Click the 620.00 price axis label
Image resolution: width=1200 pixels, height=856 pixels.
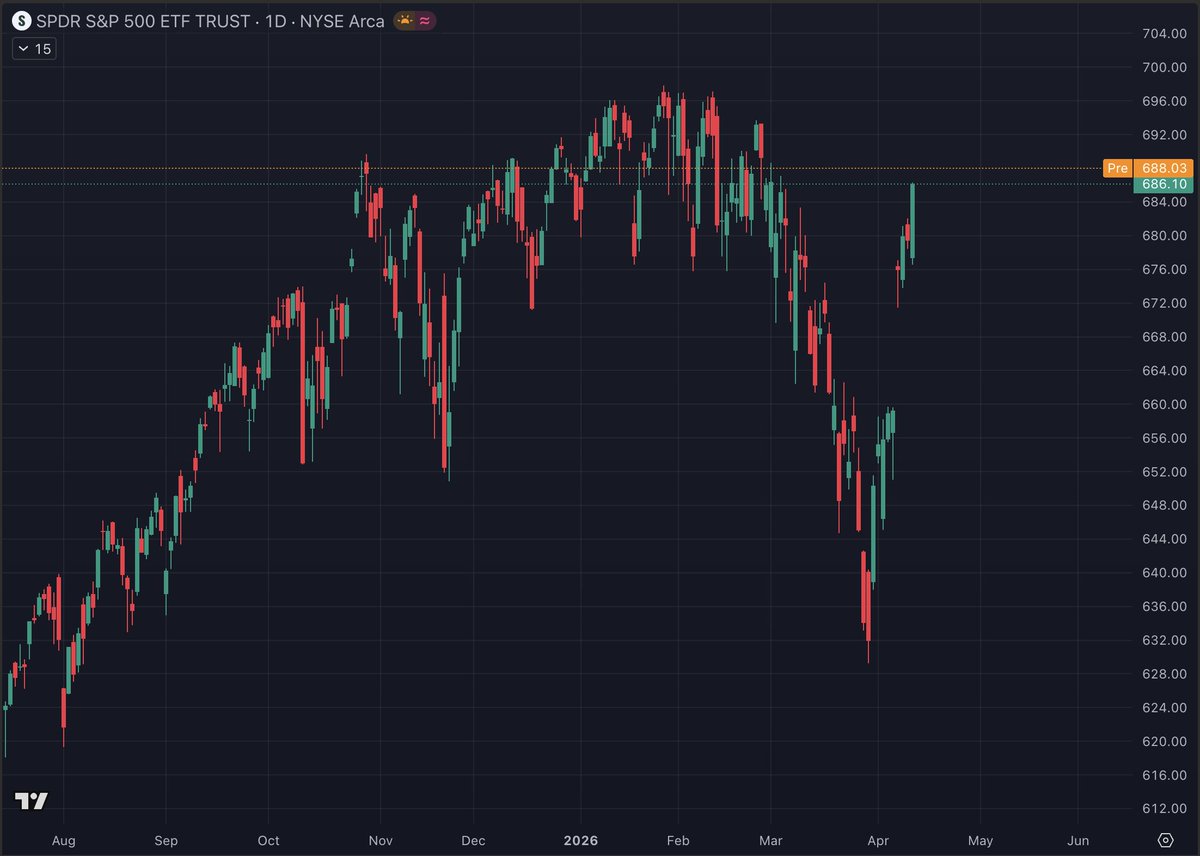1163,741
